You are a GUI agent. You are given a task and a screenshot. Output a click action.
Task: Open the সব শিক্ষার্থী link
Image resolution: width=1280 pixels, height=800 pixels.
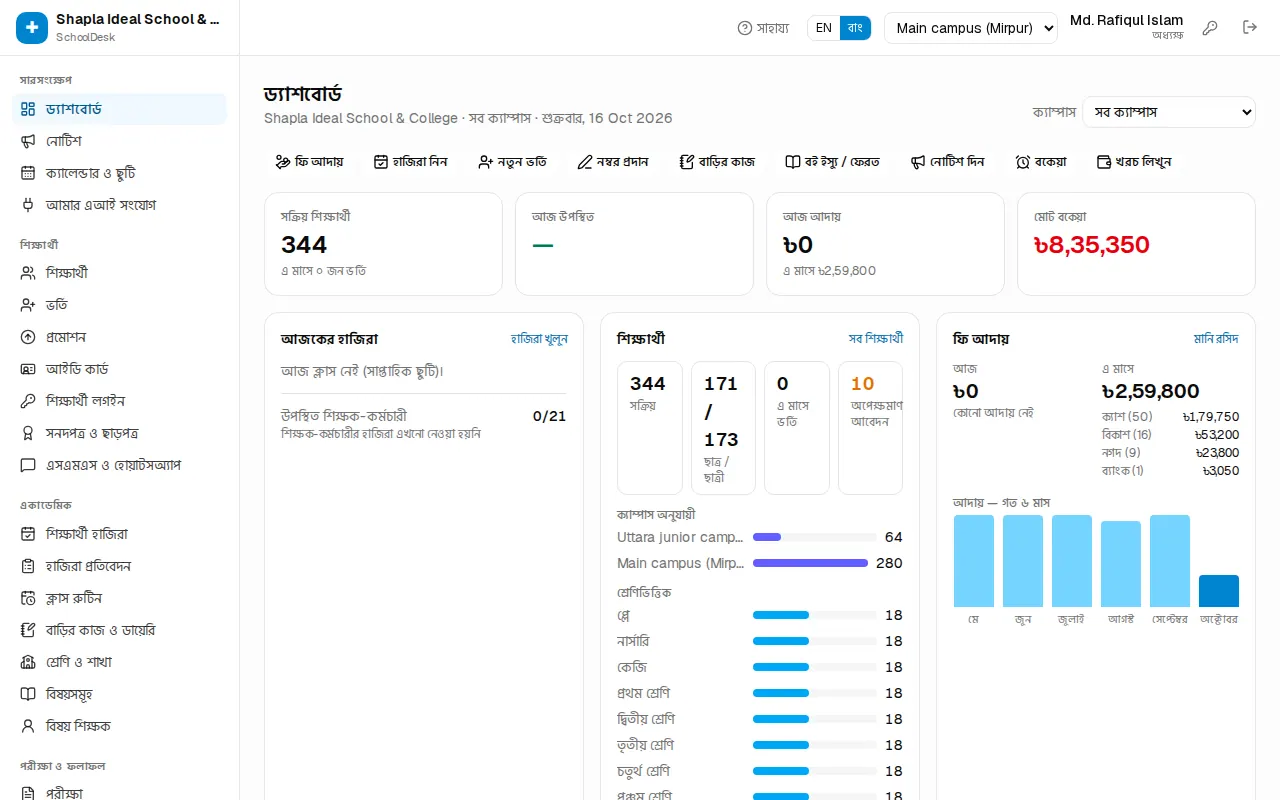click(x=876, y=339)
